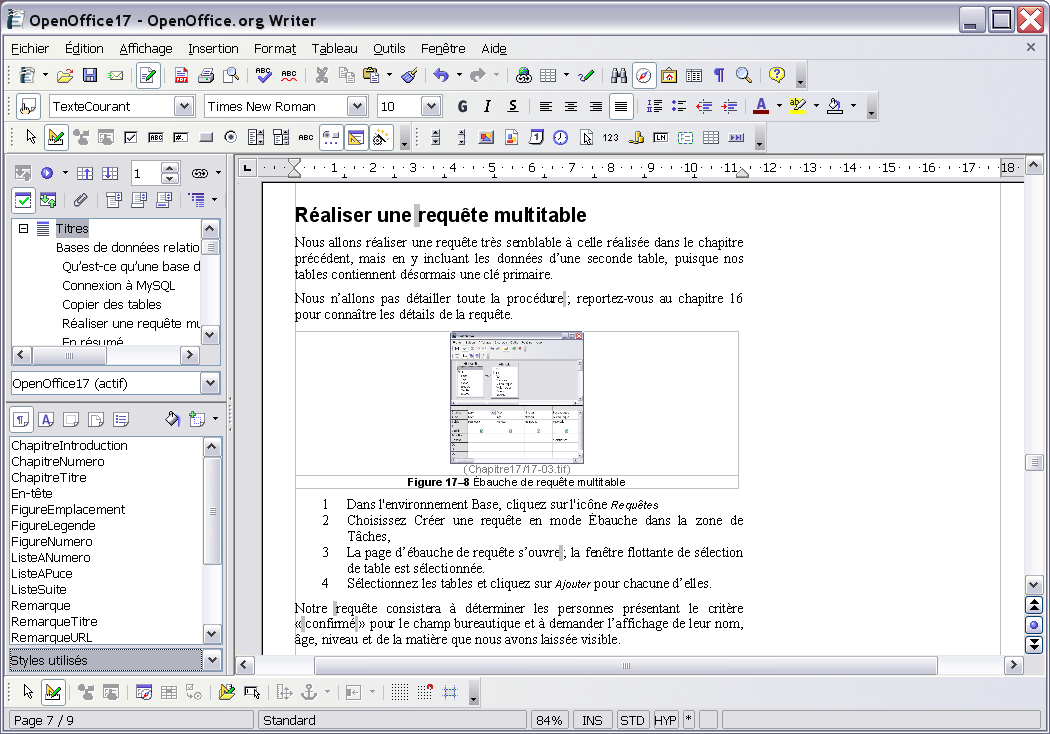The image size is (1050, 734).
Task: Print the file directly
Action: 206,76
